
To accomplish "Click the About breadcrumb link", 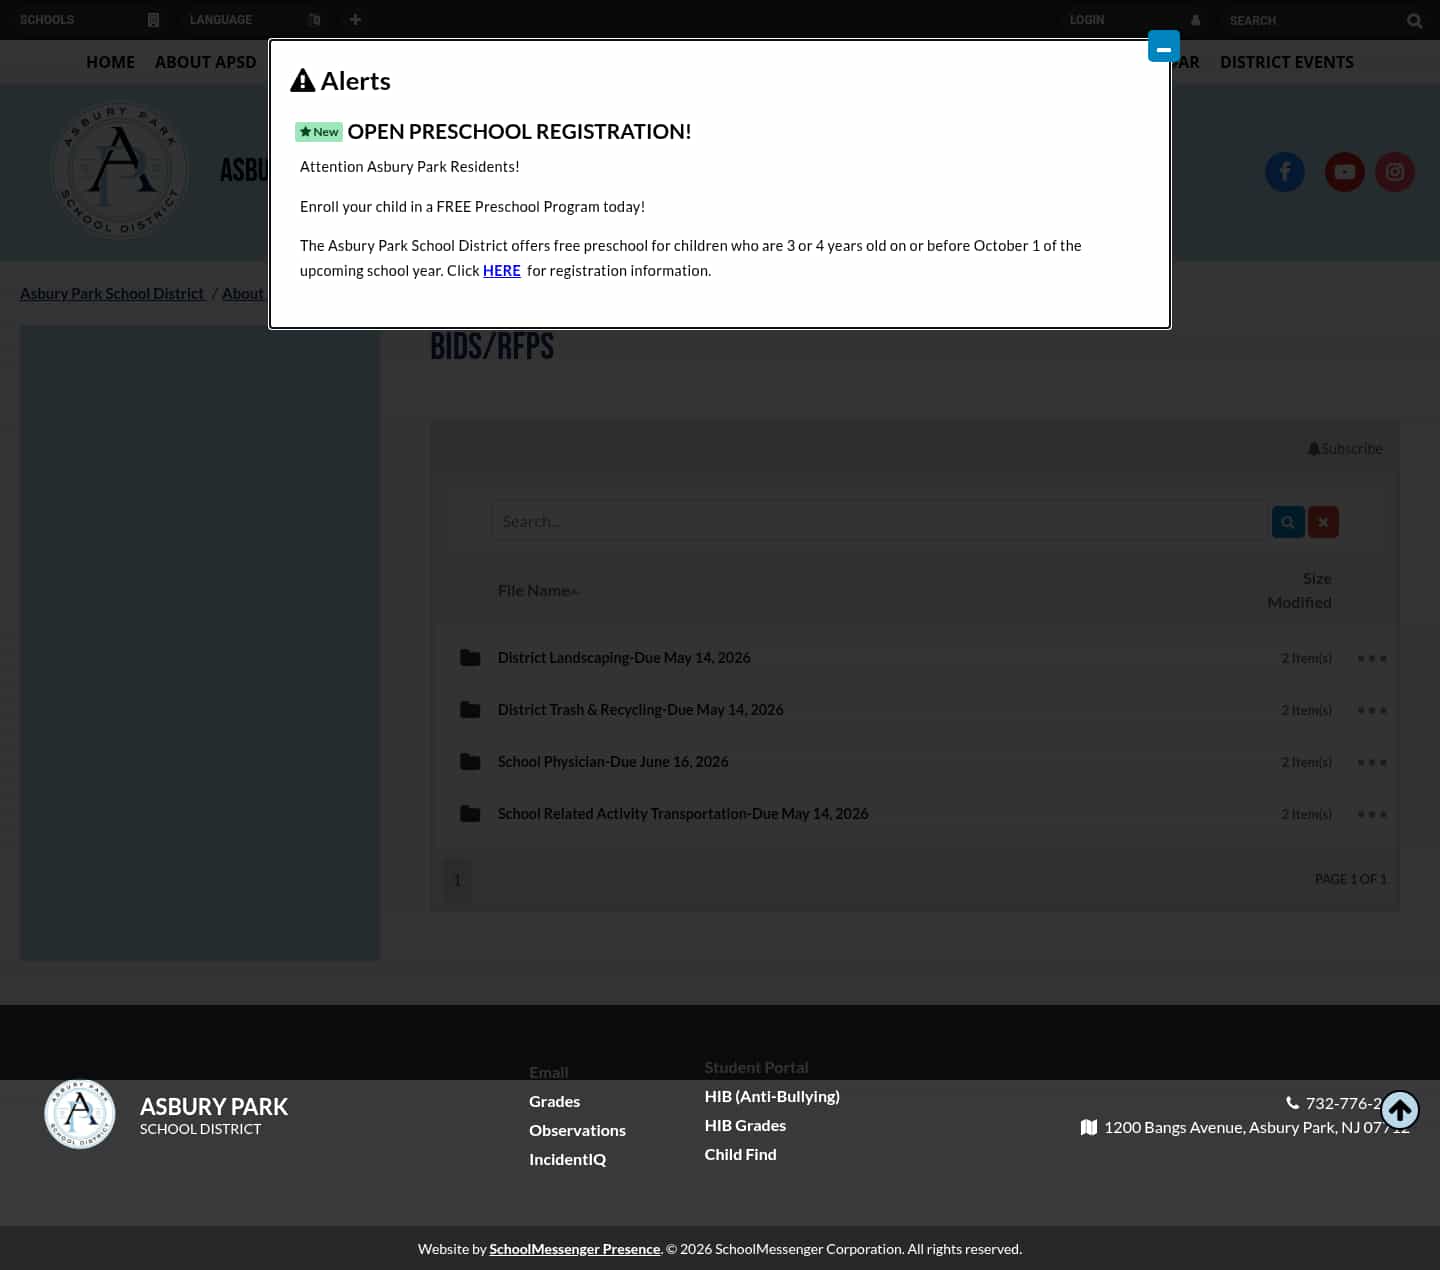I will click(243, 293).
